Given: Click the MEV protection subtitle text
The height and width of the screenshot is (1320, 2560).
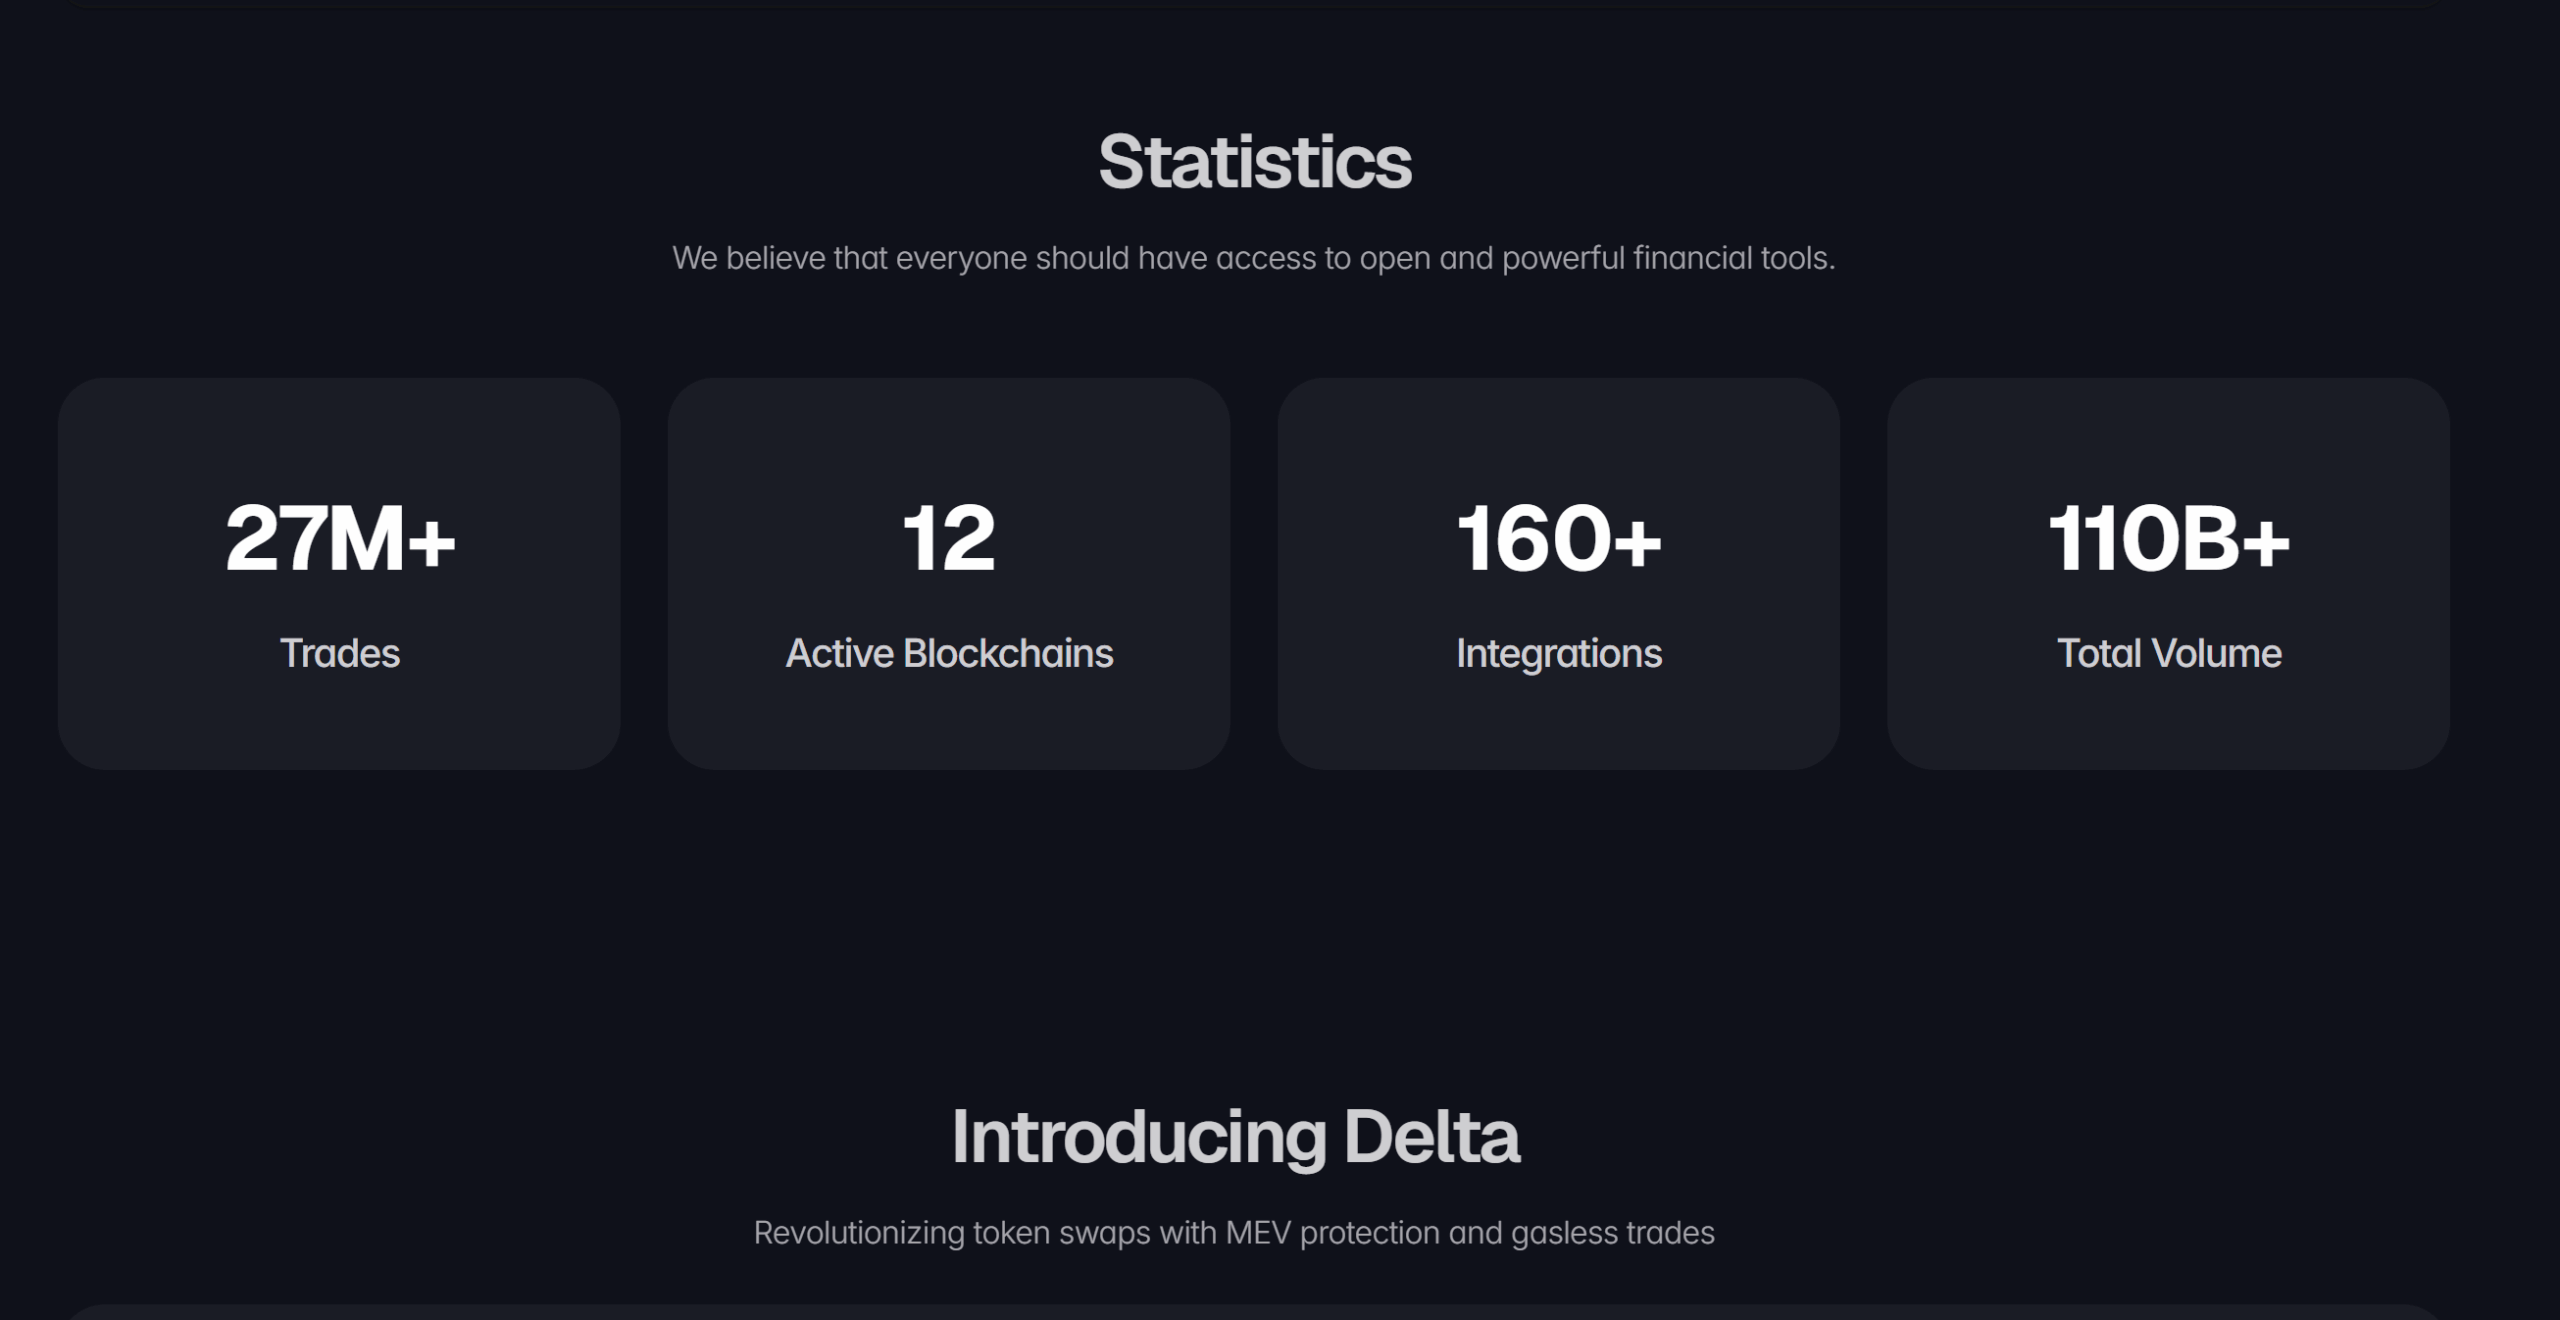Looking at the screenshot, I should [x=1234, y=1232].
